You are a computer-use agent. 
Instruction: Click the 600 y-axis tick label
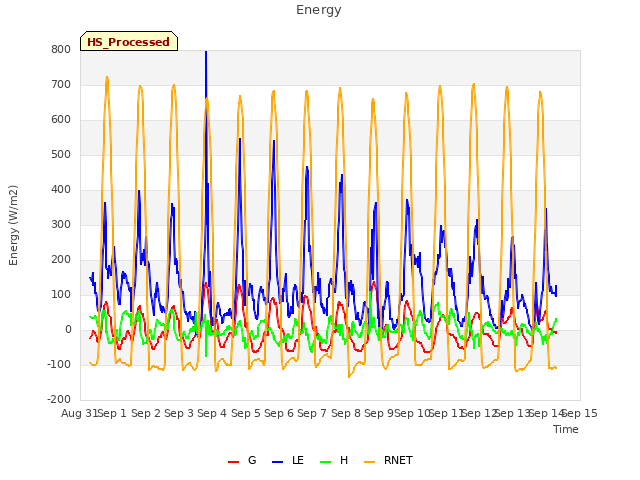[x=61, y=120]
